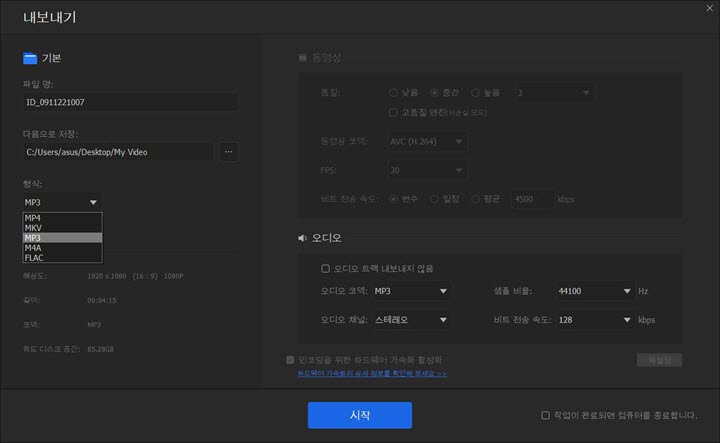Open the quality level dropdown showing 3
The width and height of the screenshot is (720, 443).
[x=553, y=93]
